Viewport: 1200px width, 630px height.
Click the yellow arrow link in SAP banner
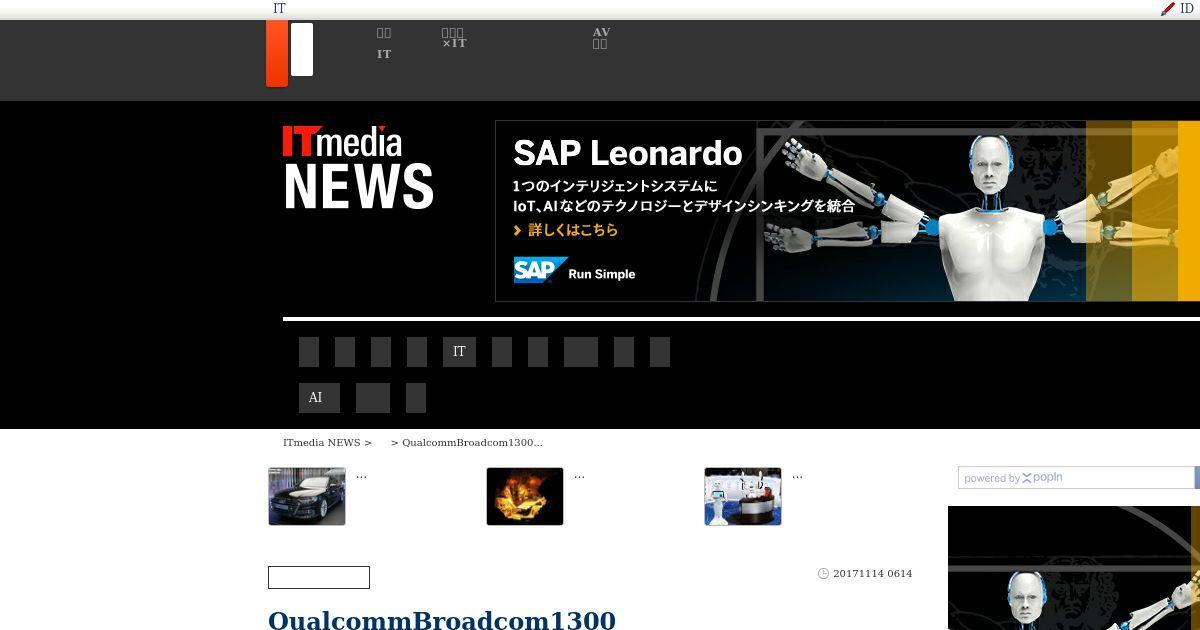pyautogui.click(x=566, y=230)
